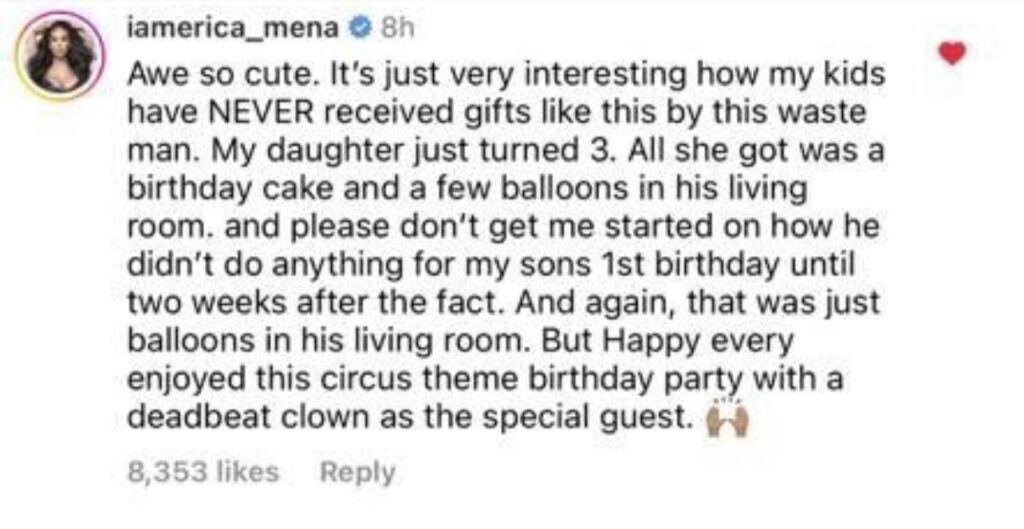Unlike the comment with the red heart

coord(952,54)
